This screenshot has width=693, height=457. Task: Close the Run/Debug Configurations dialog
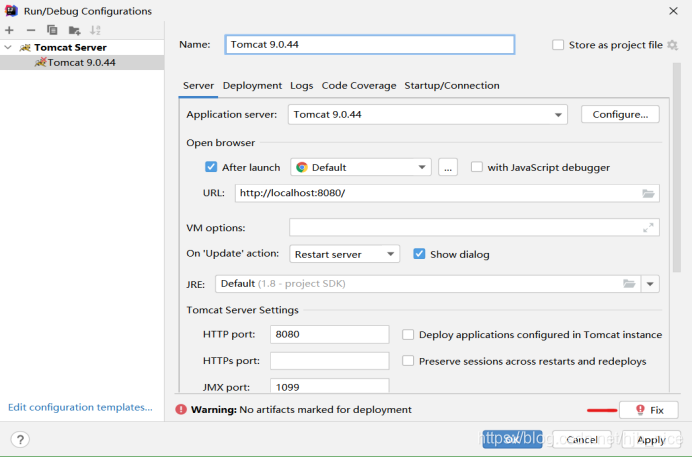673,11
